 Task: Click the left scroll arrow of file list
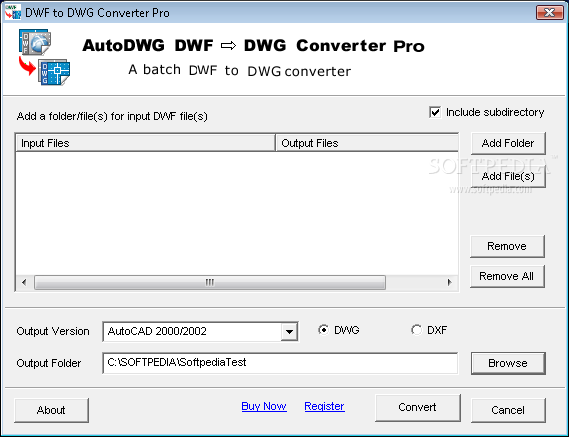[x=24, y=282]
